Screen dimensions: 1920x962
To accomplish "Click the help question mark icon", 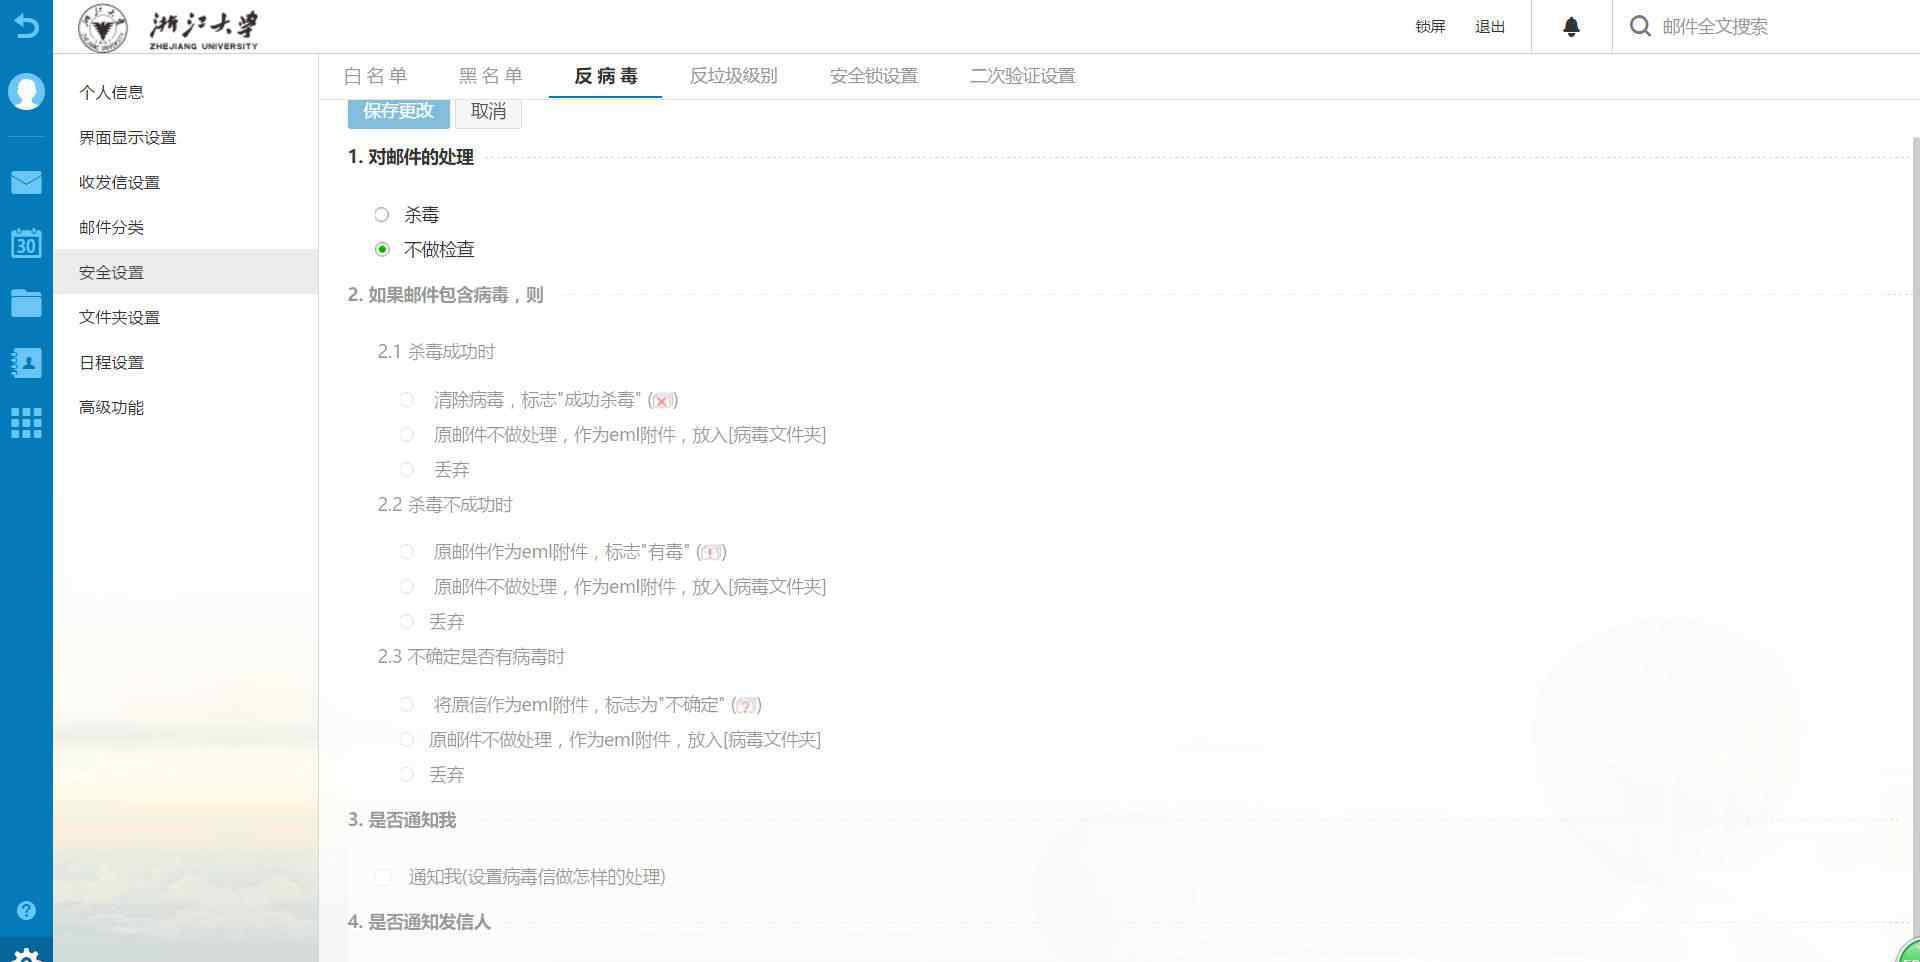I will point(26,910).
